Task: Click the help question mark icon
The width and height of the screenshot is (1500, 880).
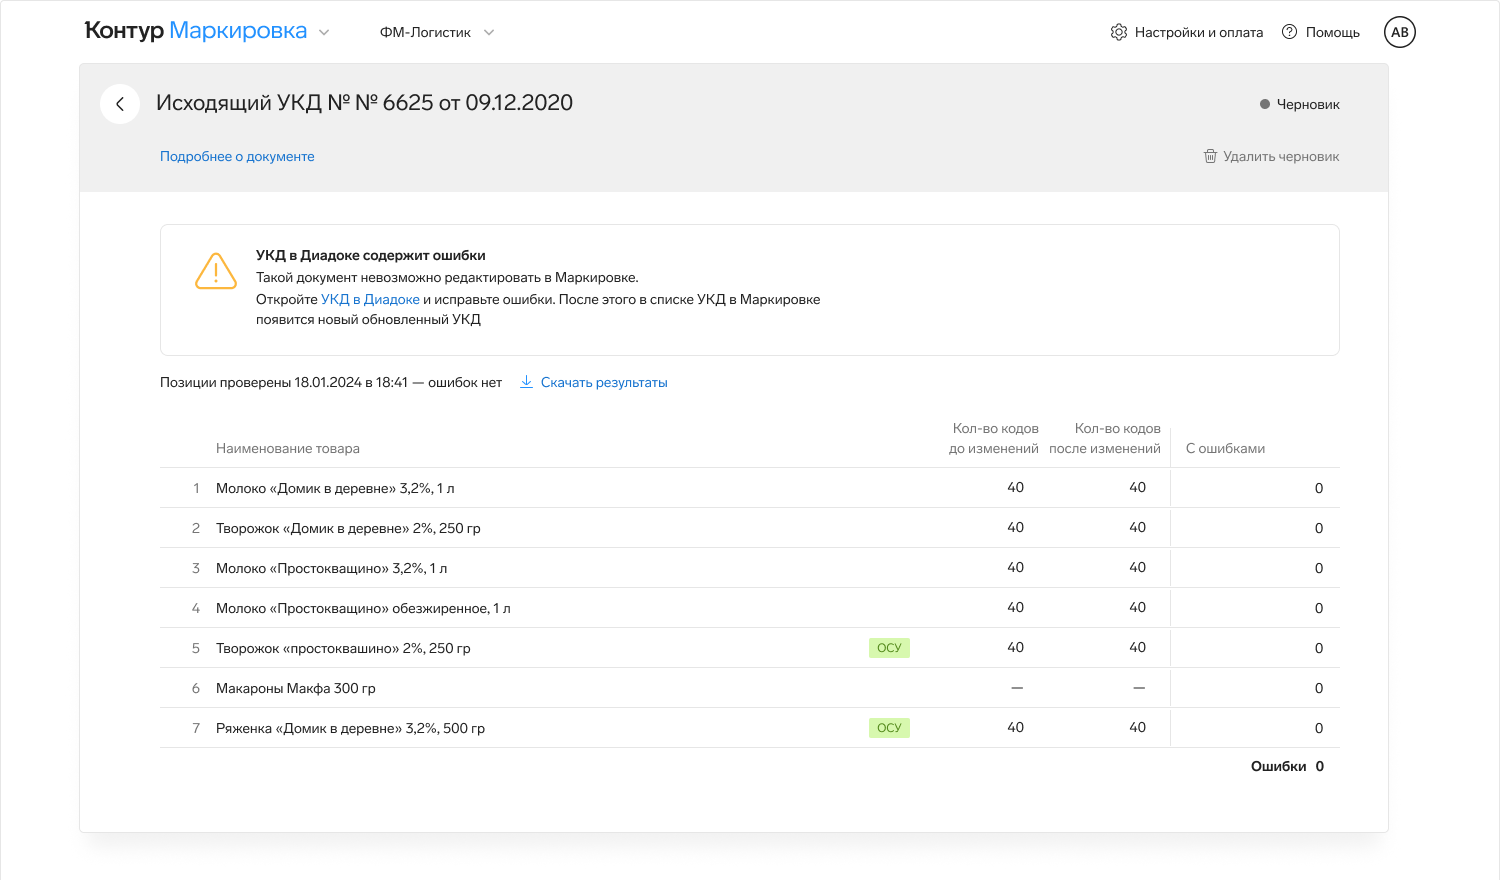Action: [1290, 32]
